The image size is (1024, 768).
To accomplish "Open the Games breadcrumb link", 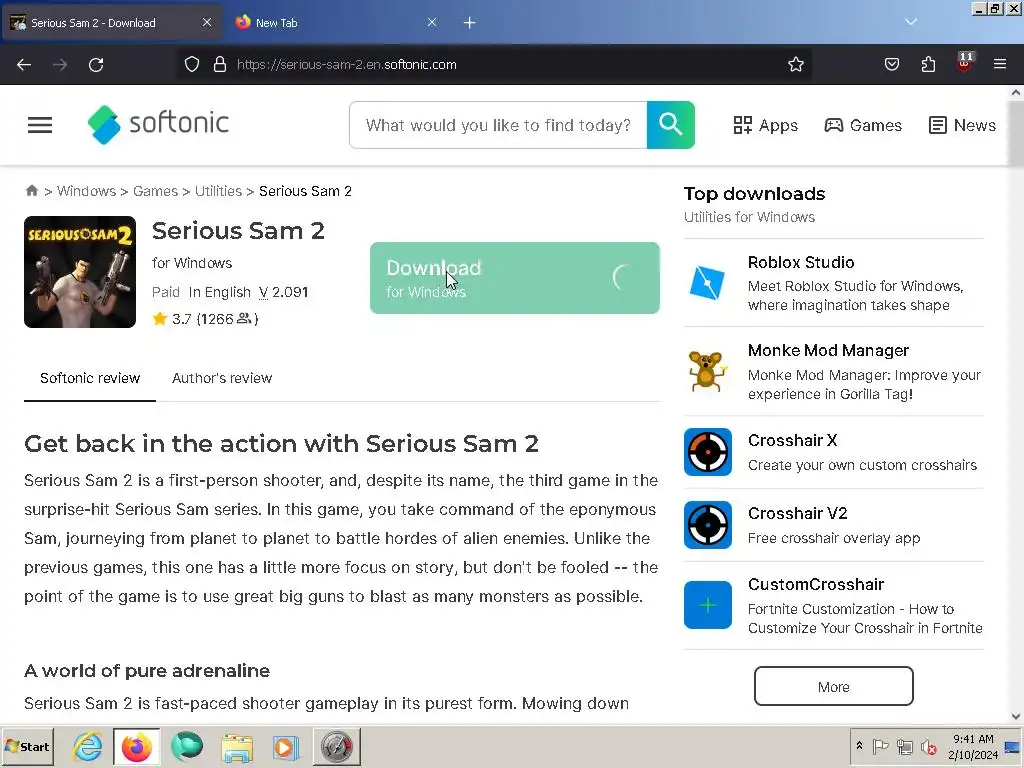I will (155, 191).
